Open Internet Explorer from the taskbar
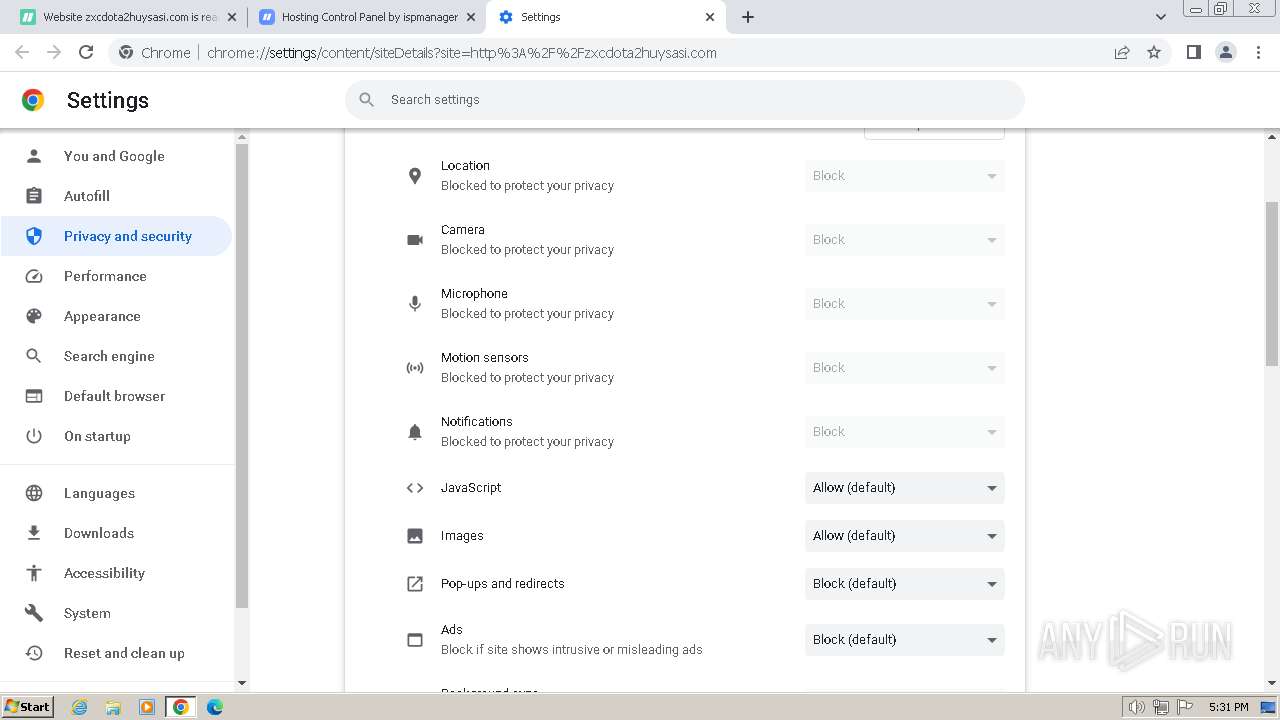 [80, 707]
